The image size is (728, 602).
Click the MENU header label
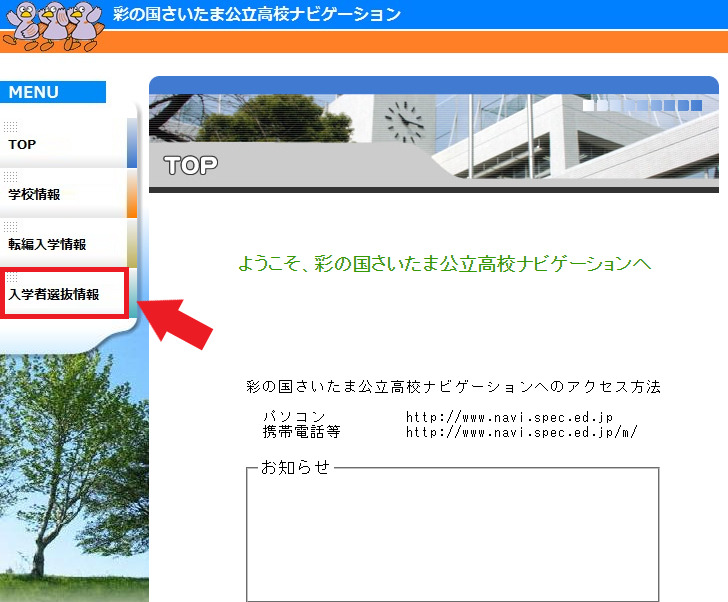52,92
